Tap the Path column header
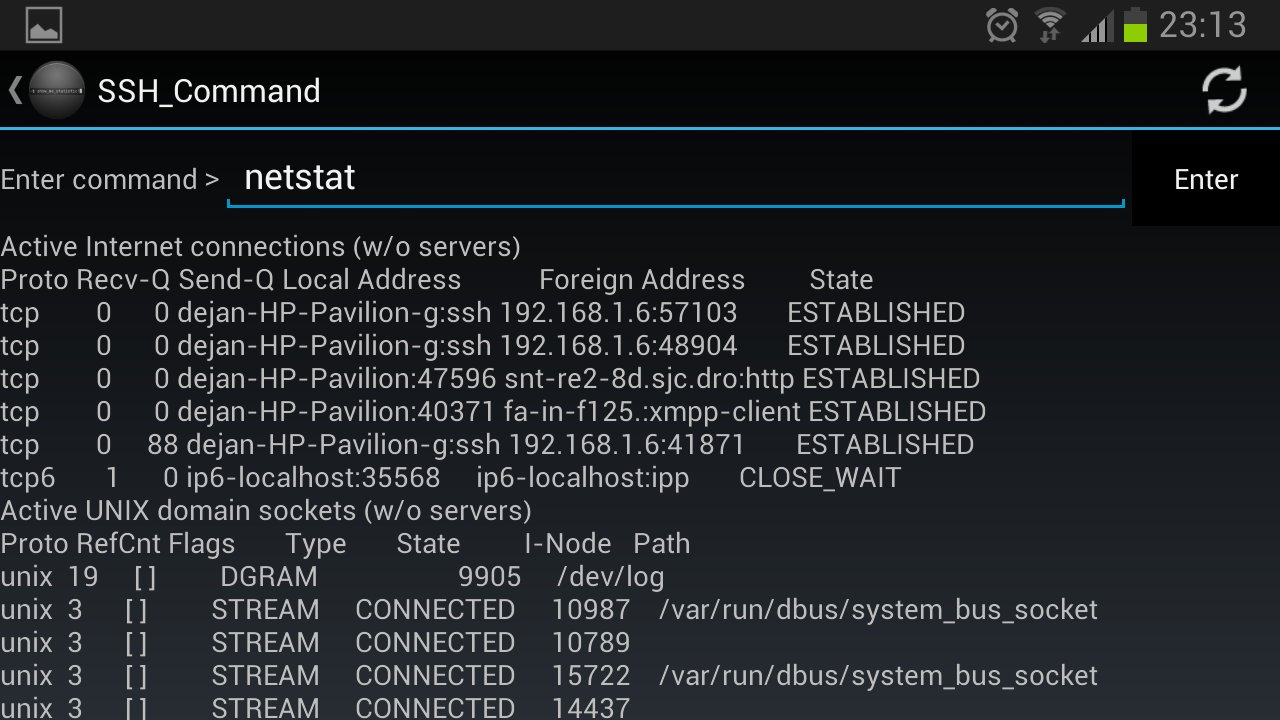 click(662, 544)
